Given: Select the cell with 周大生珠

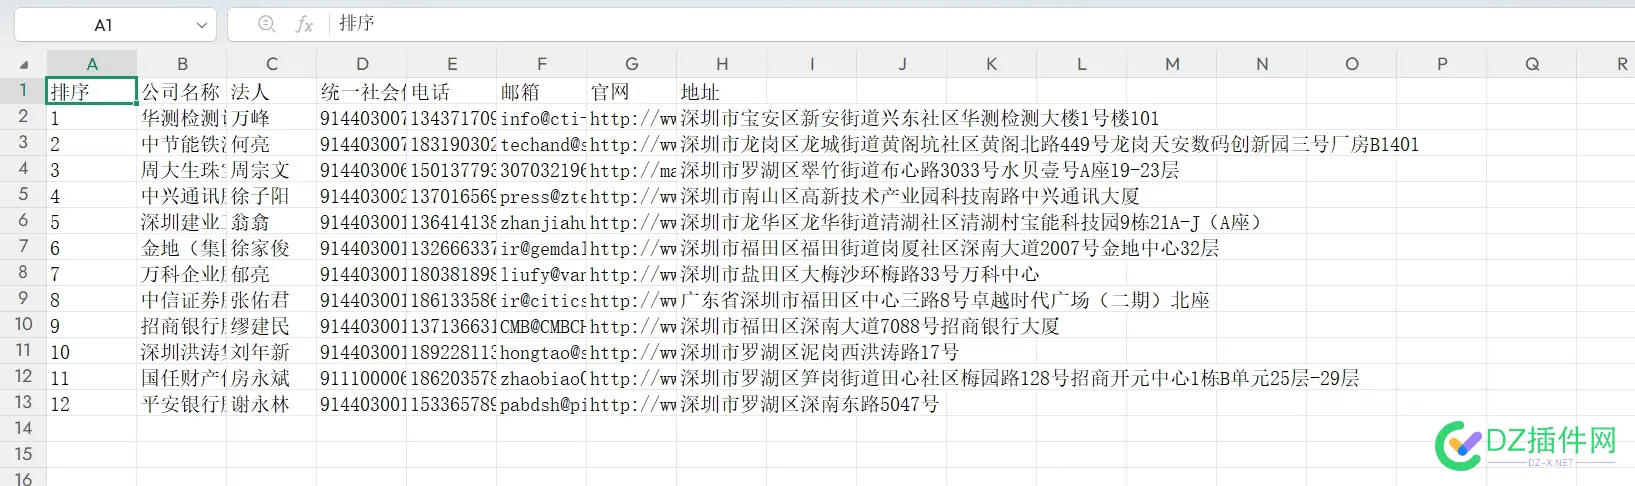Looking at the screenshot, I should [182, 169].
